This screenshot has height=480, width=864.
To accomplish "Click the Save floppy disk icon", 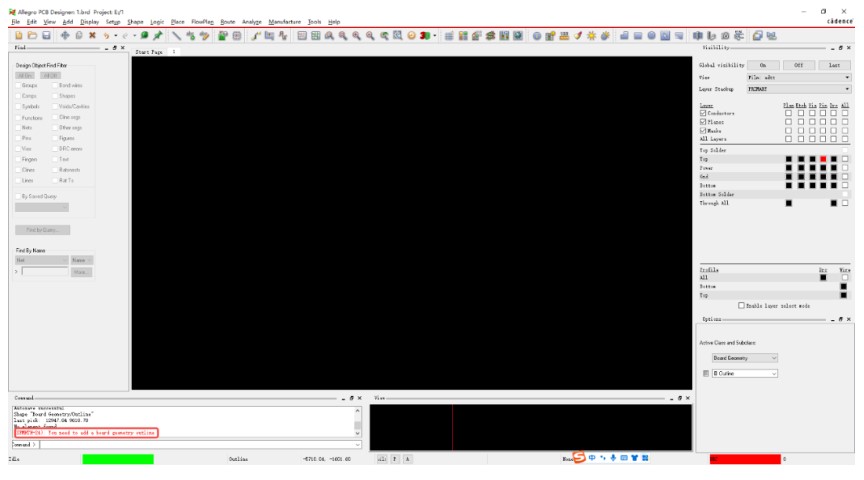I will tap(46, 36).
